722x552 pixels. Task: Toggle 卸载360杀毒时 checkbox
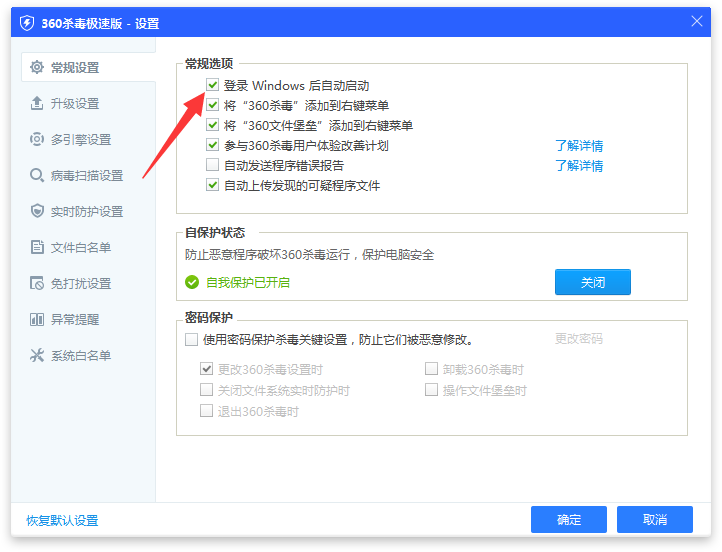coord(431,369)
